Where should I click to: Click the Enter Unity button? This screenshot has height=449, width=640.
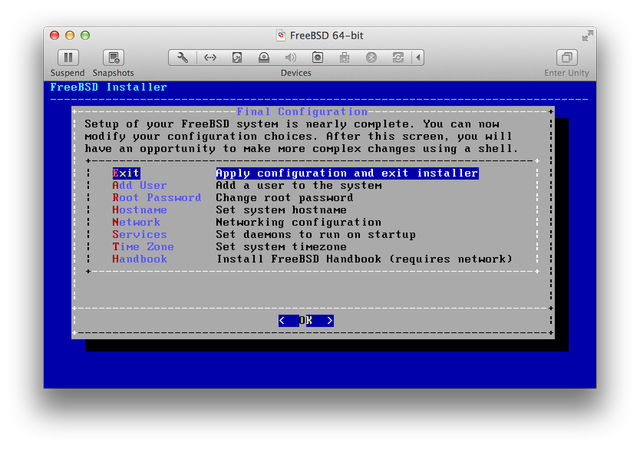coord(567,58)
